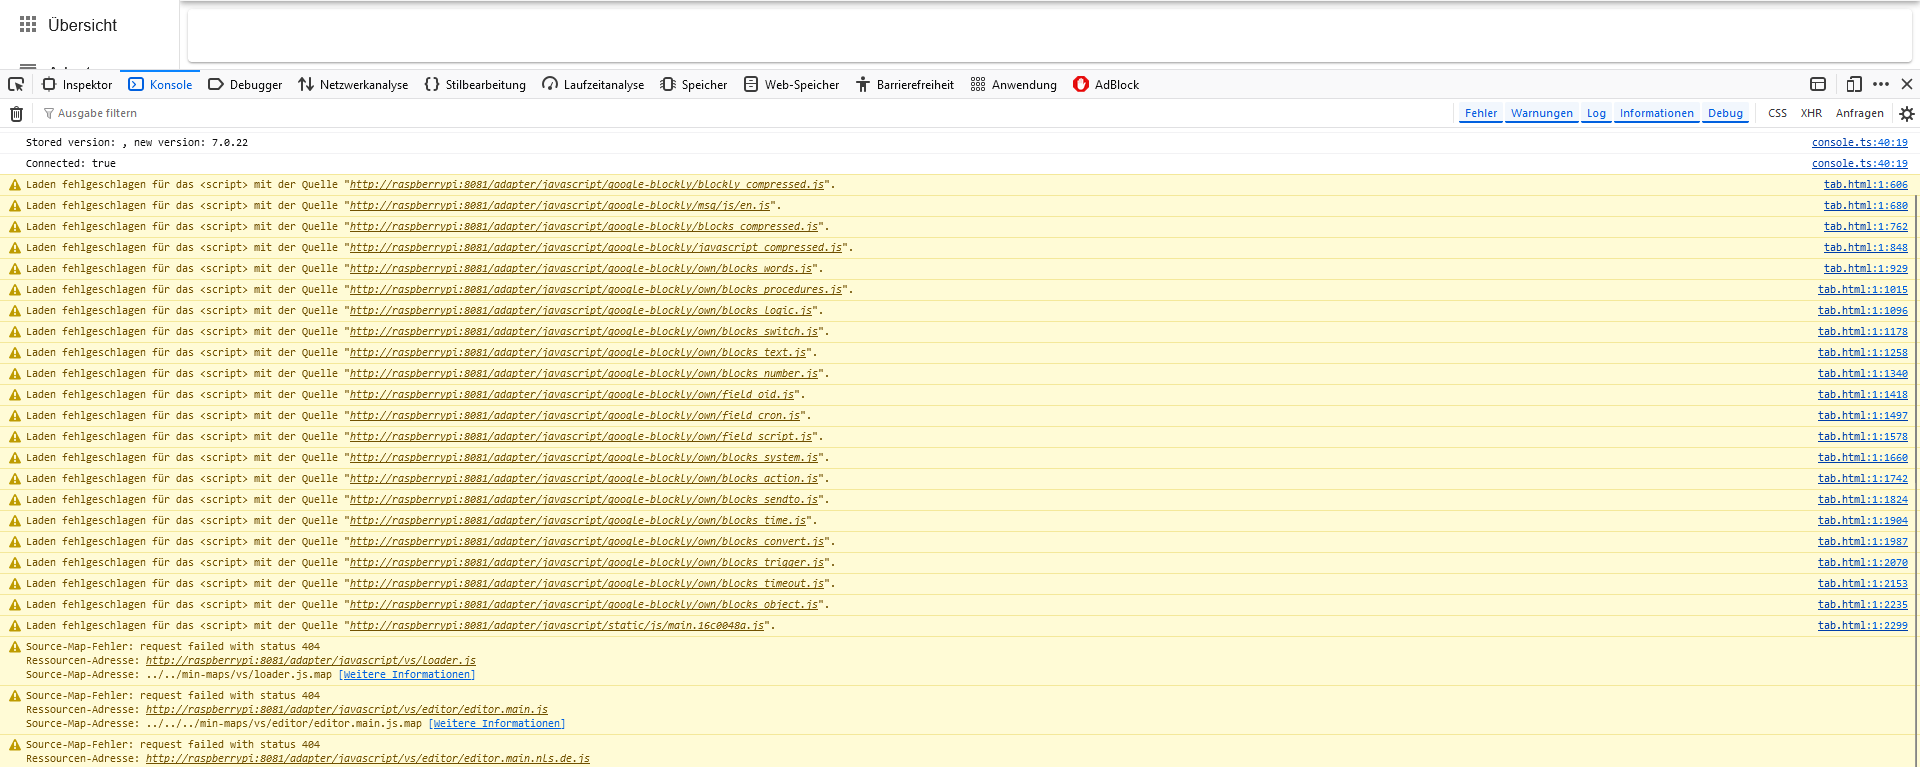Open the msg/js/en.js URL link
1920x767 pixels.
pos(560,206)
